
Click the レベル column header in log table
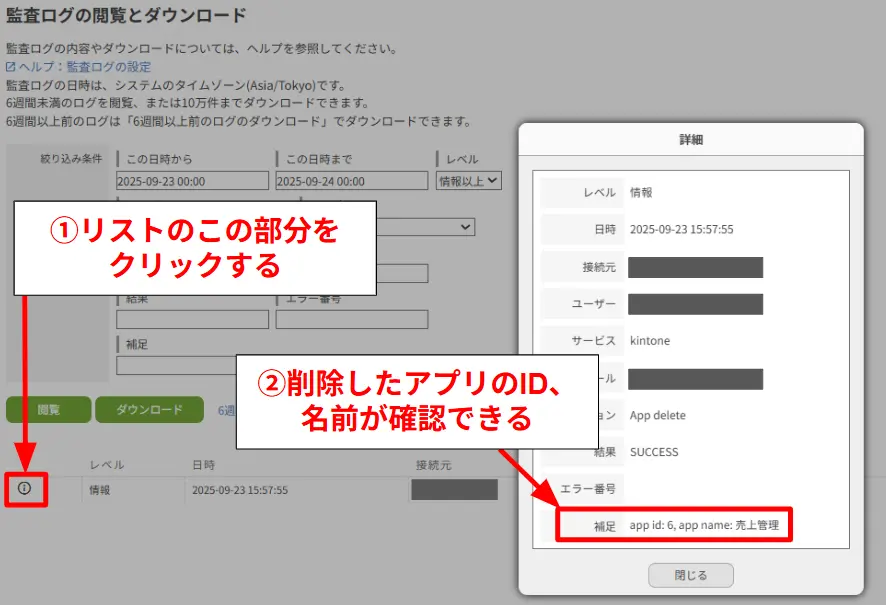pyautogui.click(x=107, y=465)
